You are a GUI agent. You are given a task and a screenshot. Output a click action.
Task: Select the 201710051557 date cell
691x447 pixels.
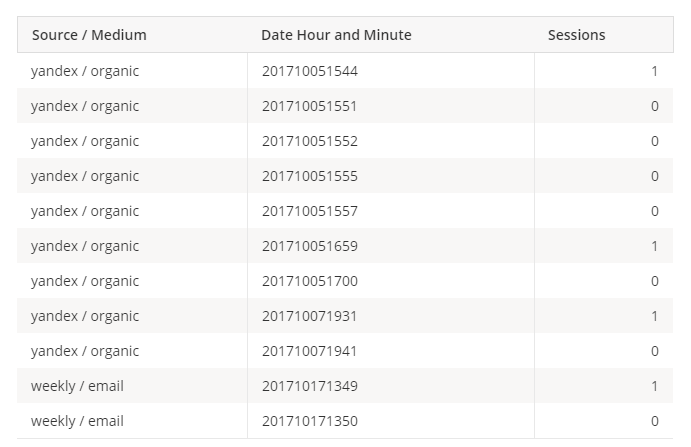tap(309, 211)
